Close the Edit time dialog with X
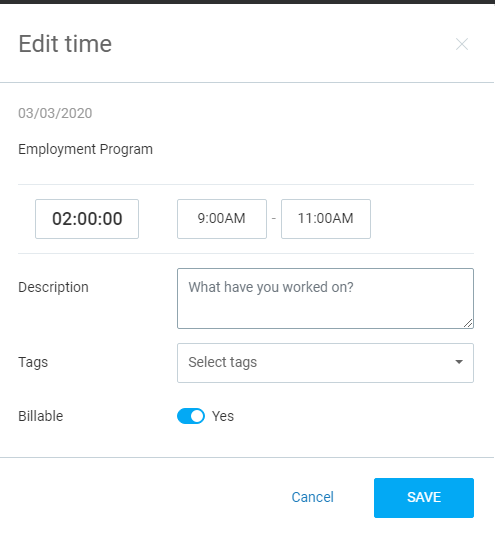 (462, 44)
